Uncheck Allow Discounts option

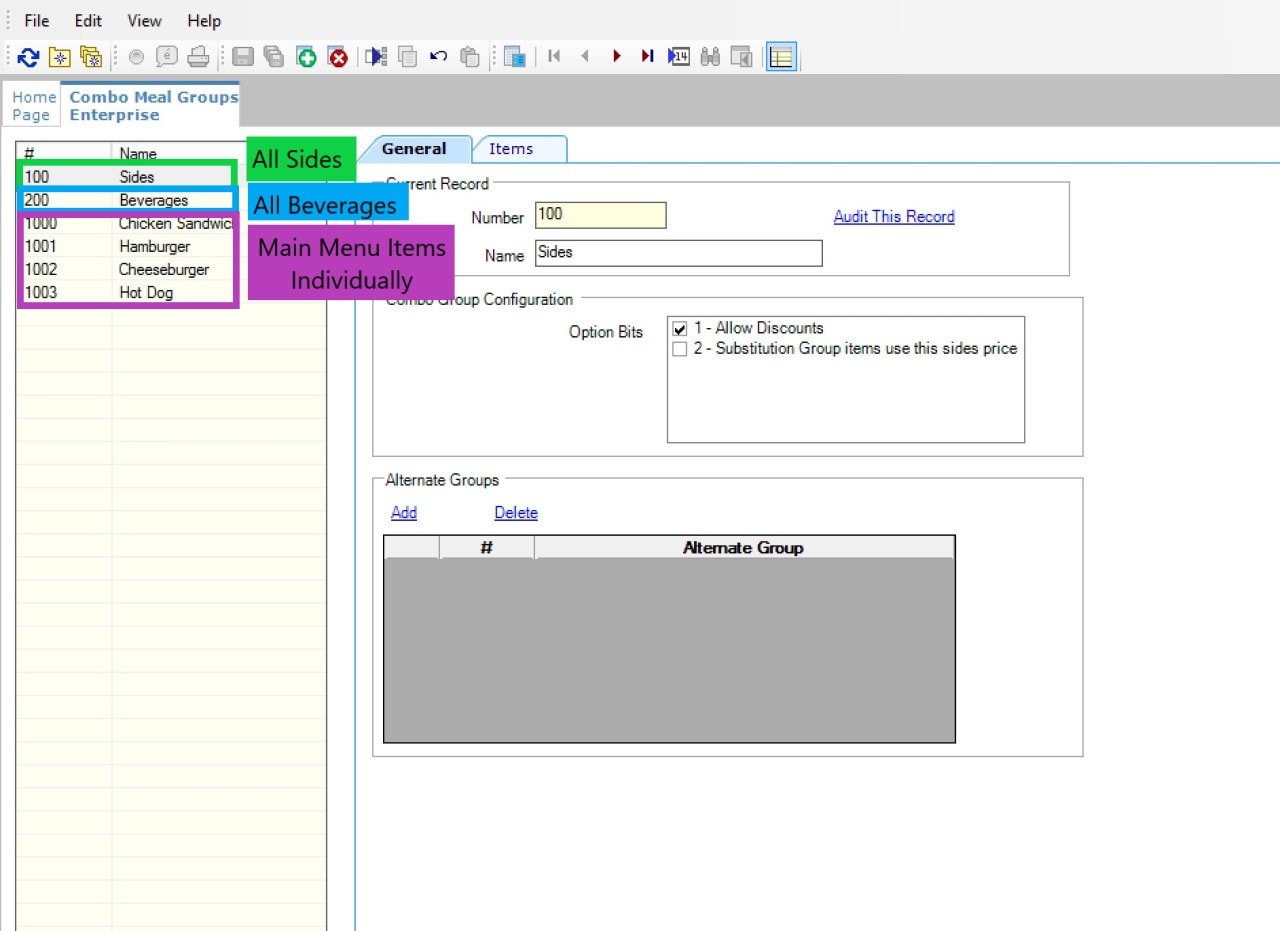pyautogui.click(x=680, y=328)
